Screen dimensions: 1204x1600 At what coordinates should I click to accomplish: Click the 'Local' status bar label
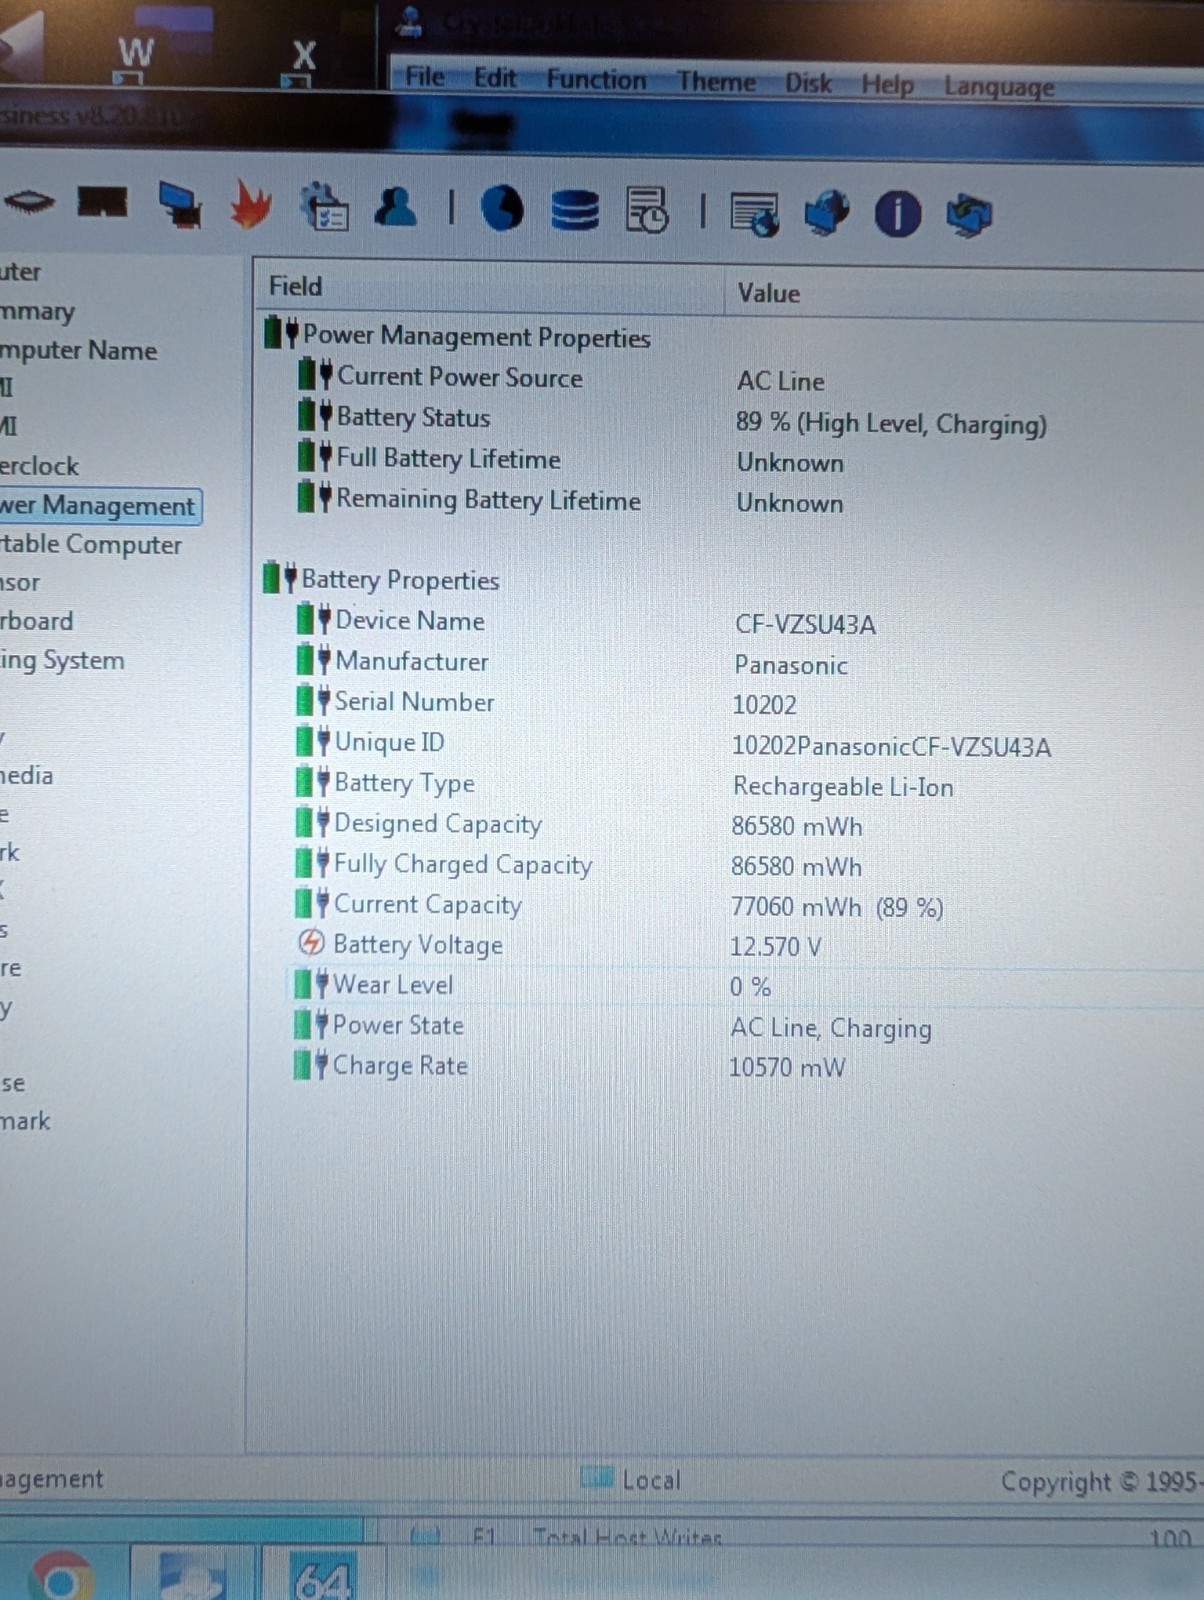[651, 1479]
